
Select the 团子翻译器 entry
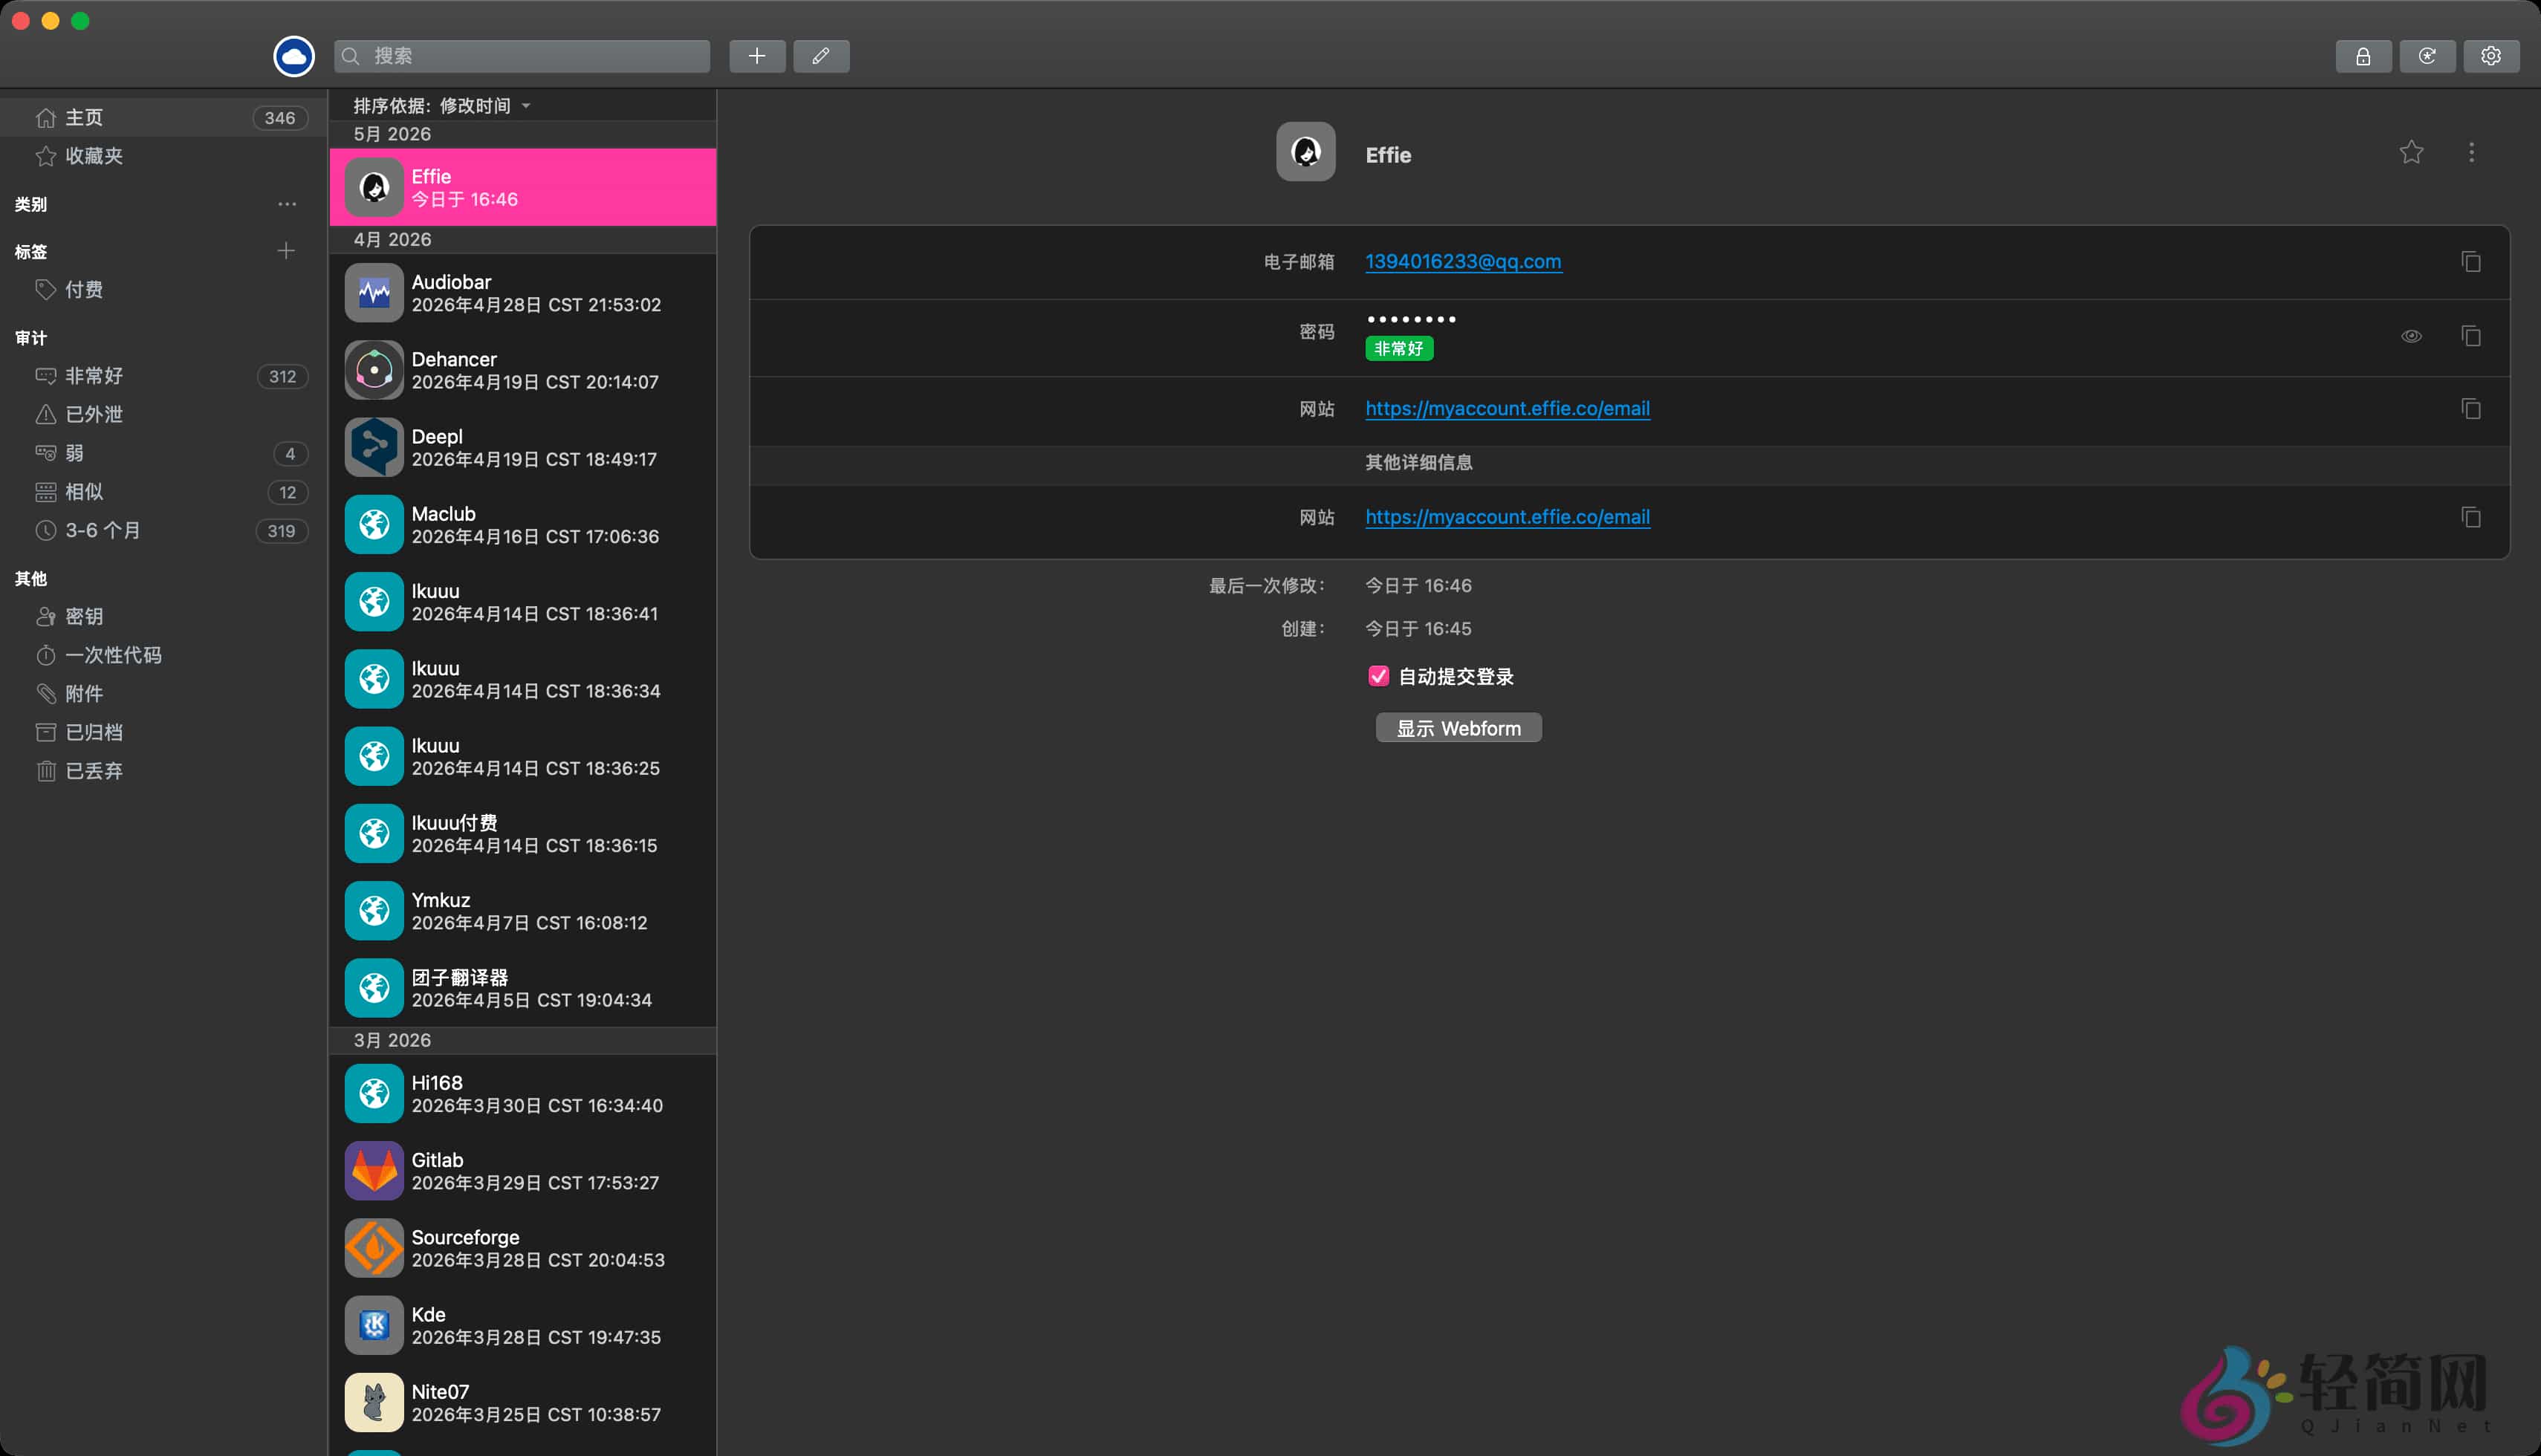(x=522, y=988)
